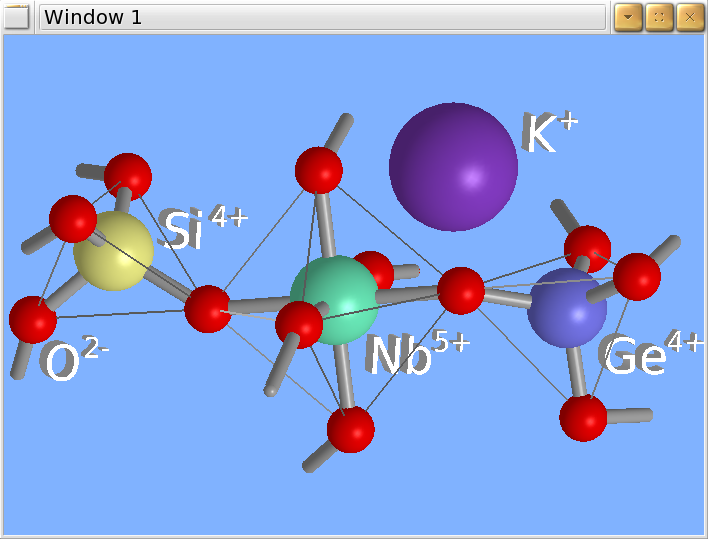The height and width of the screenshot is (539, 708).
Task: Open the window menu button in title bar
Action: point(17,17)
